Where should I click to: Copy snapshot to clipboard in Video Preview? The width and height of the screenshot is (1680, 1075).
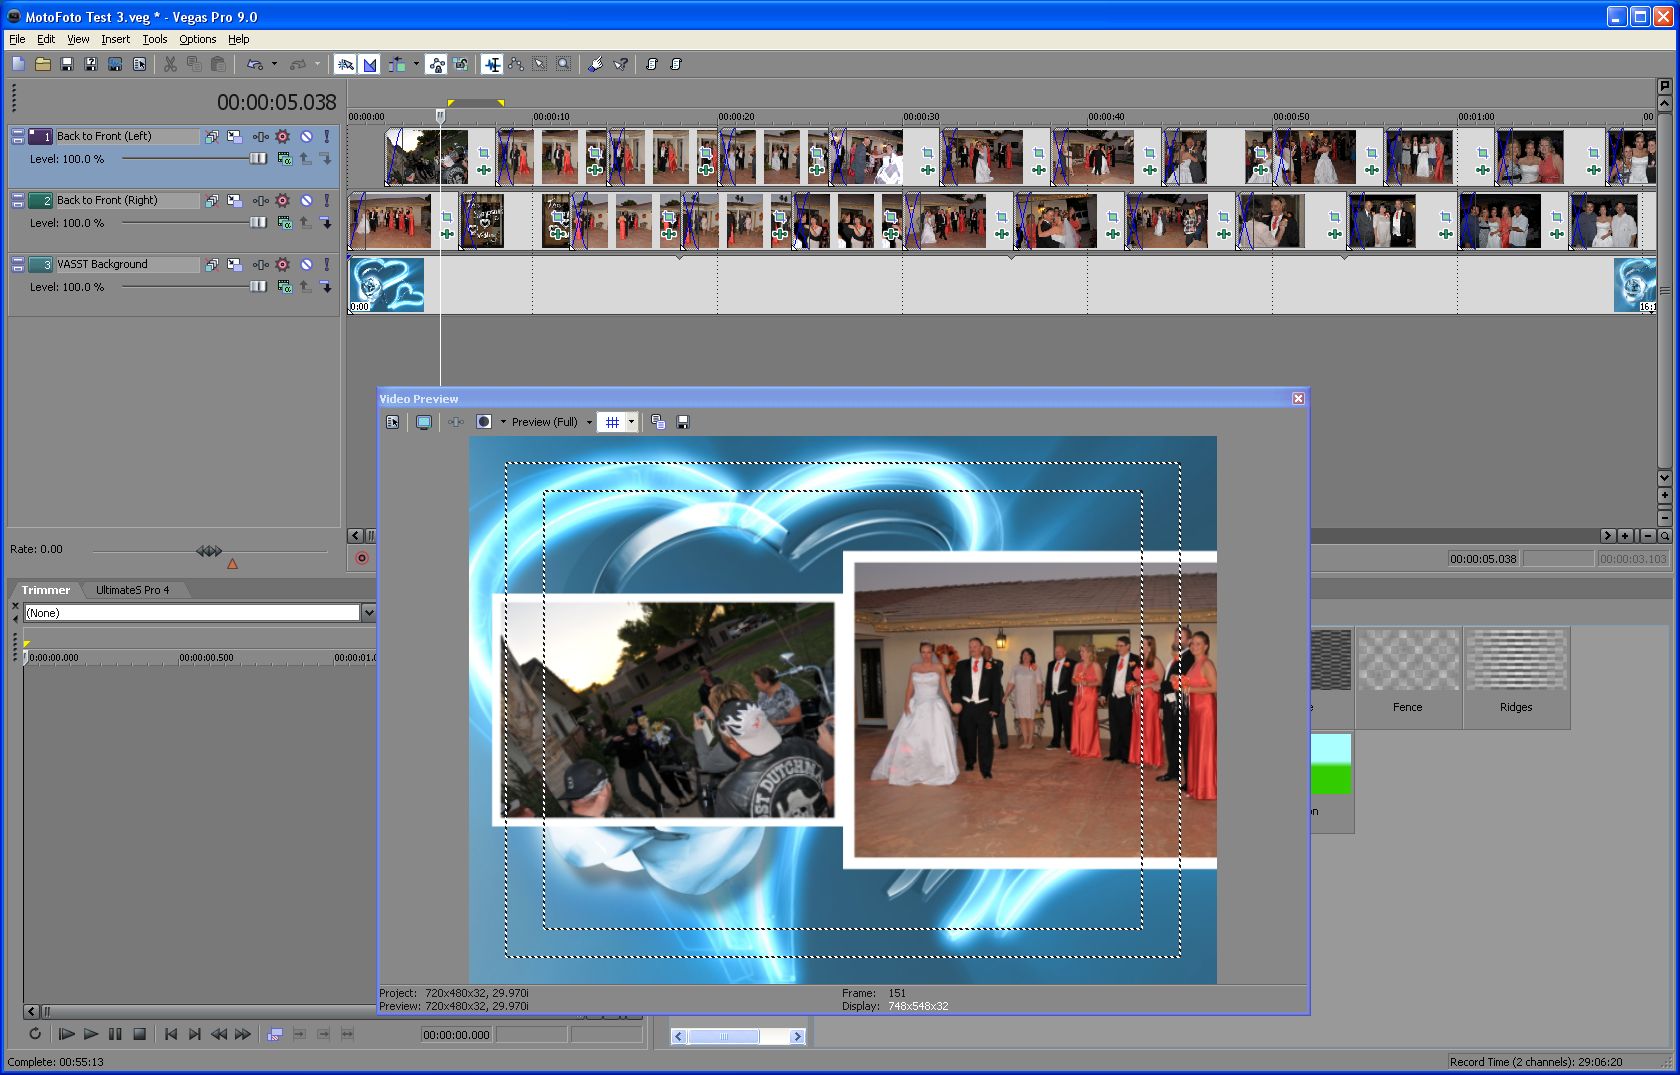click(x=658, y=422)
